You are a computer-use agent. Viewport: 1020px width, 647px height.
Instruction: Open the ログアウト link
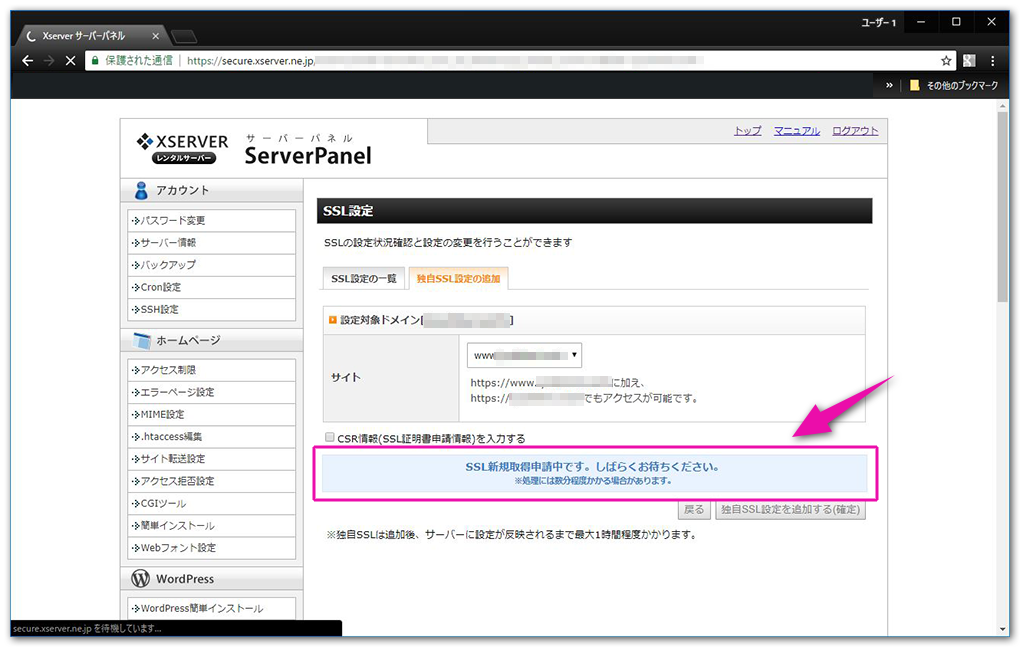(854, 130)
